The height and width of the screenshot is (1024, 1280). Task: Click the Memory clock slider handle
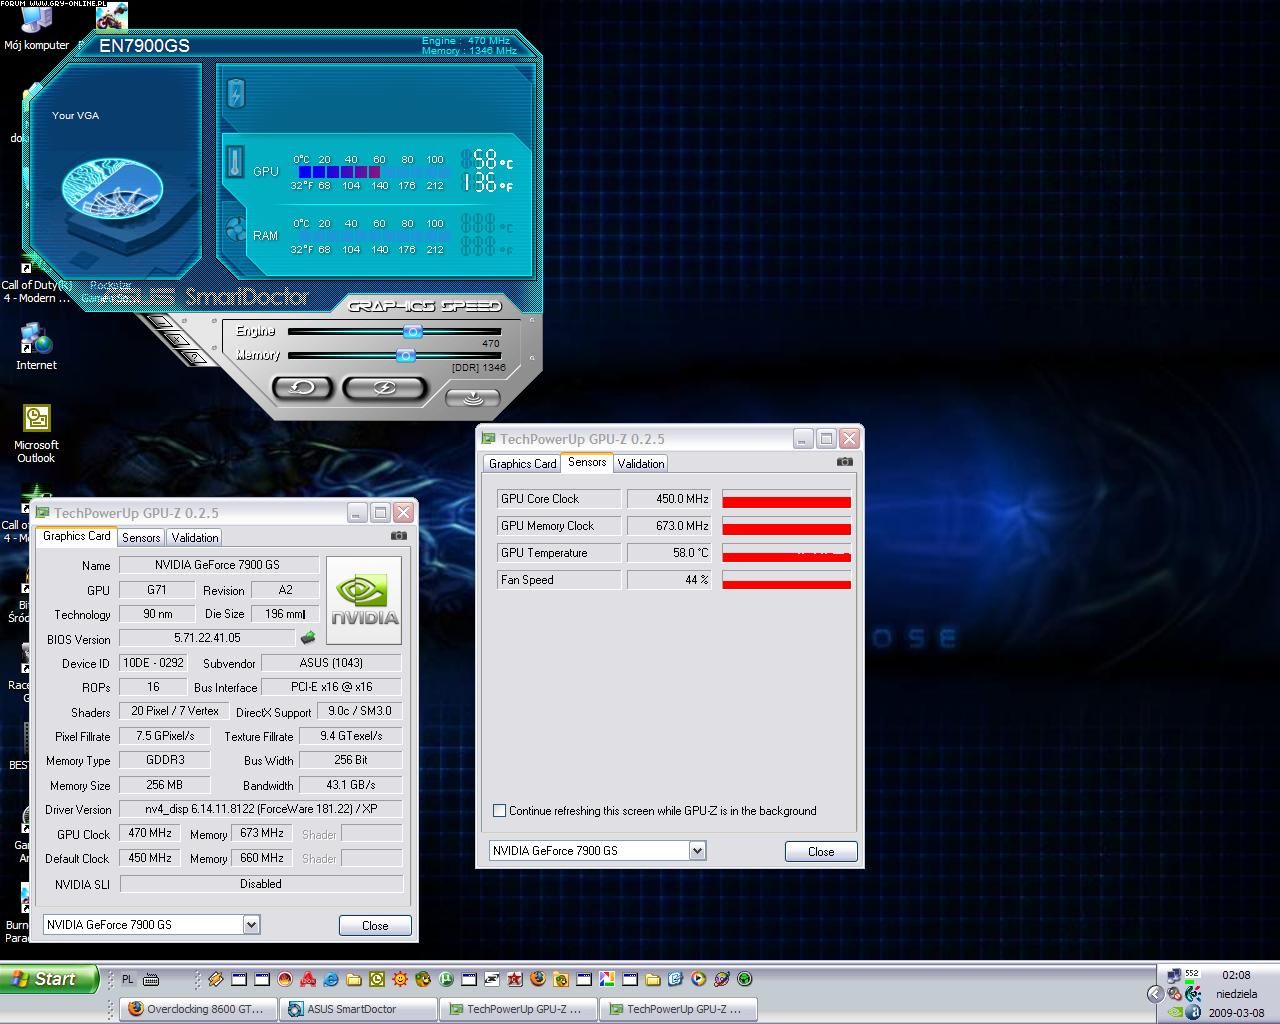pos(405,356)
